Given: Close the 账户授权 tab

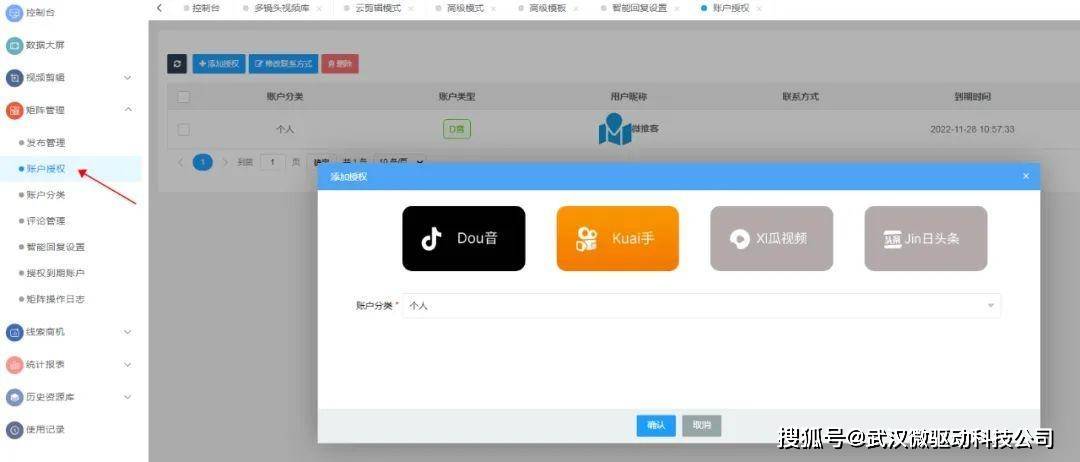Looking at the screenshot, I should click(759, 8).
